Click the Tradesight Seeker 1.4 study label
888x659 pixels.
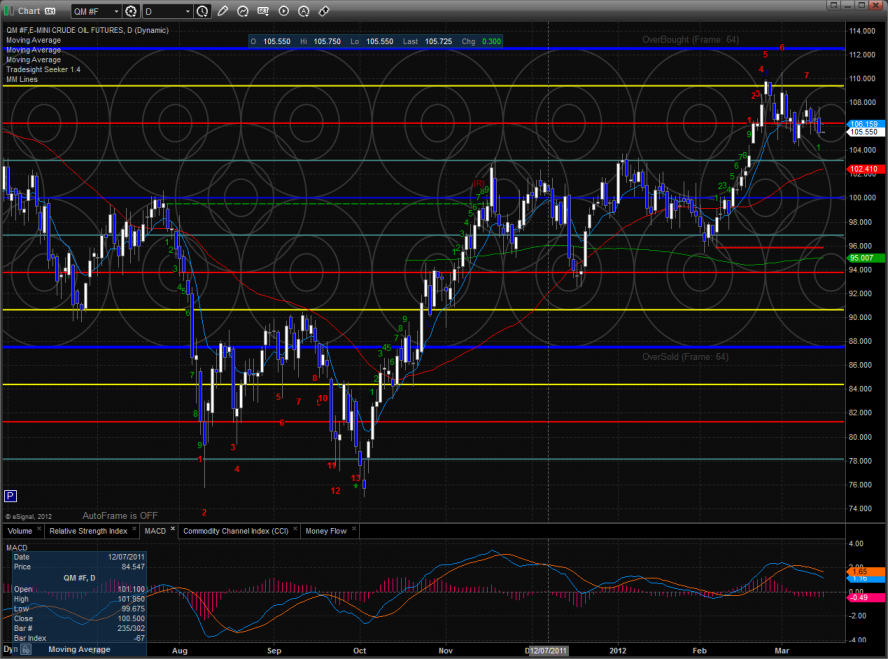42,69
